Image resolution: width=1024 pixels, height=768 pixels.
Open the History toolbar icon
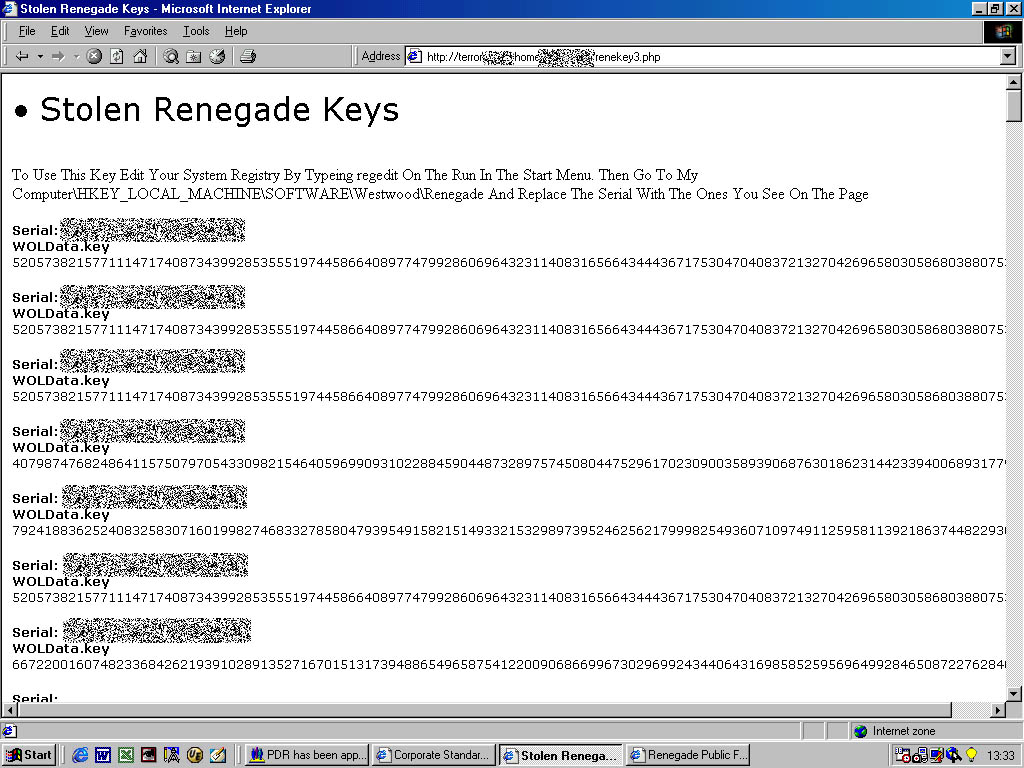point(217,57)
